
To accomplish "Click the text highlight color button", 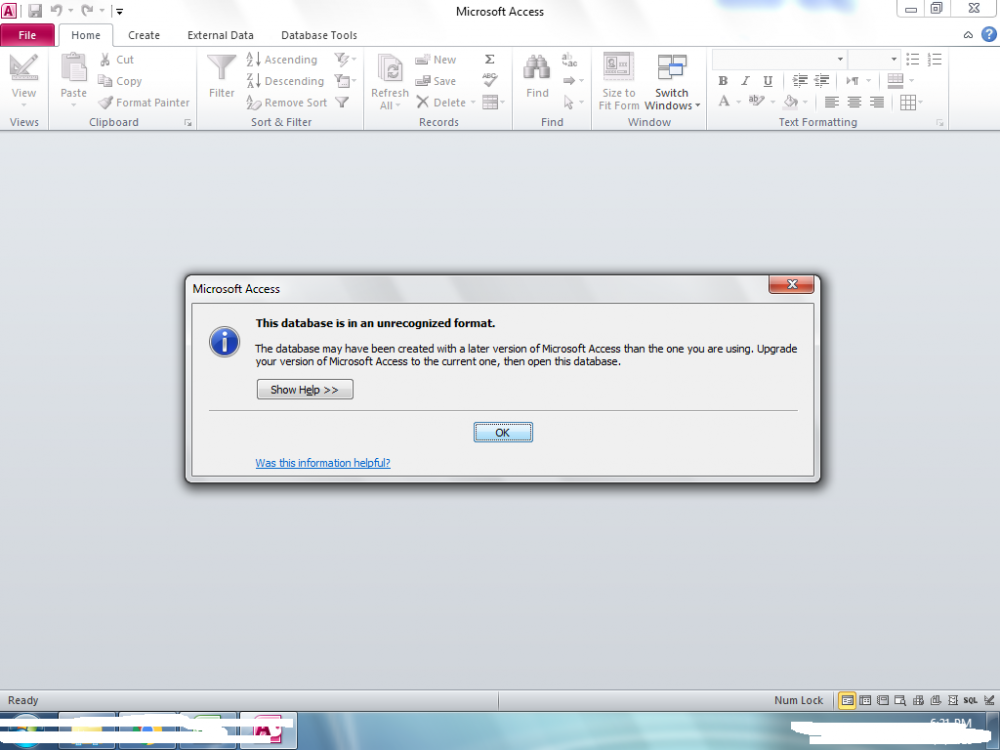I will tap(756, 101).
